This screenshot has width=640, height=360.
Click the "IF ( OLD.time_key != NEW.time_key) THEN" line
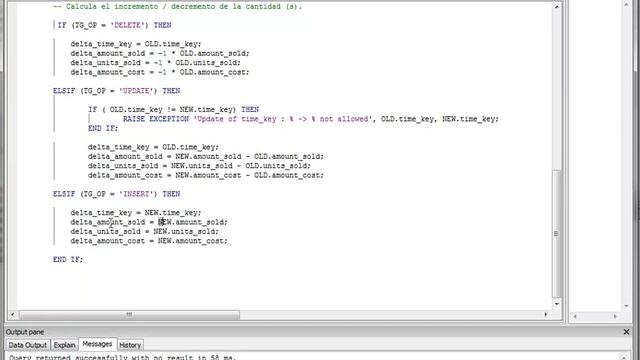coord(173,109)
